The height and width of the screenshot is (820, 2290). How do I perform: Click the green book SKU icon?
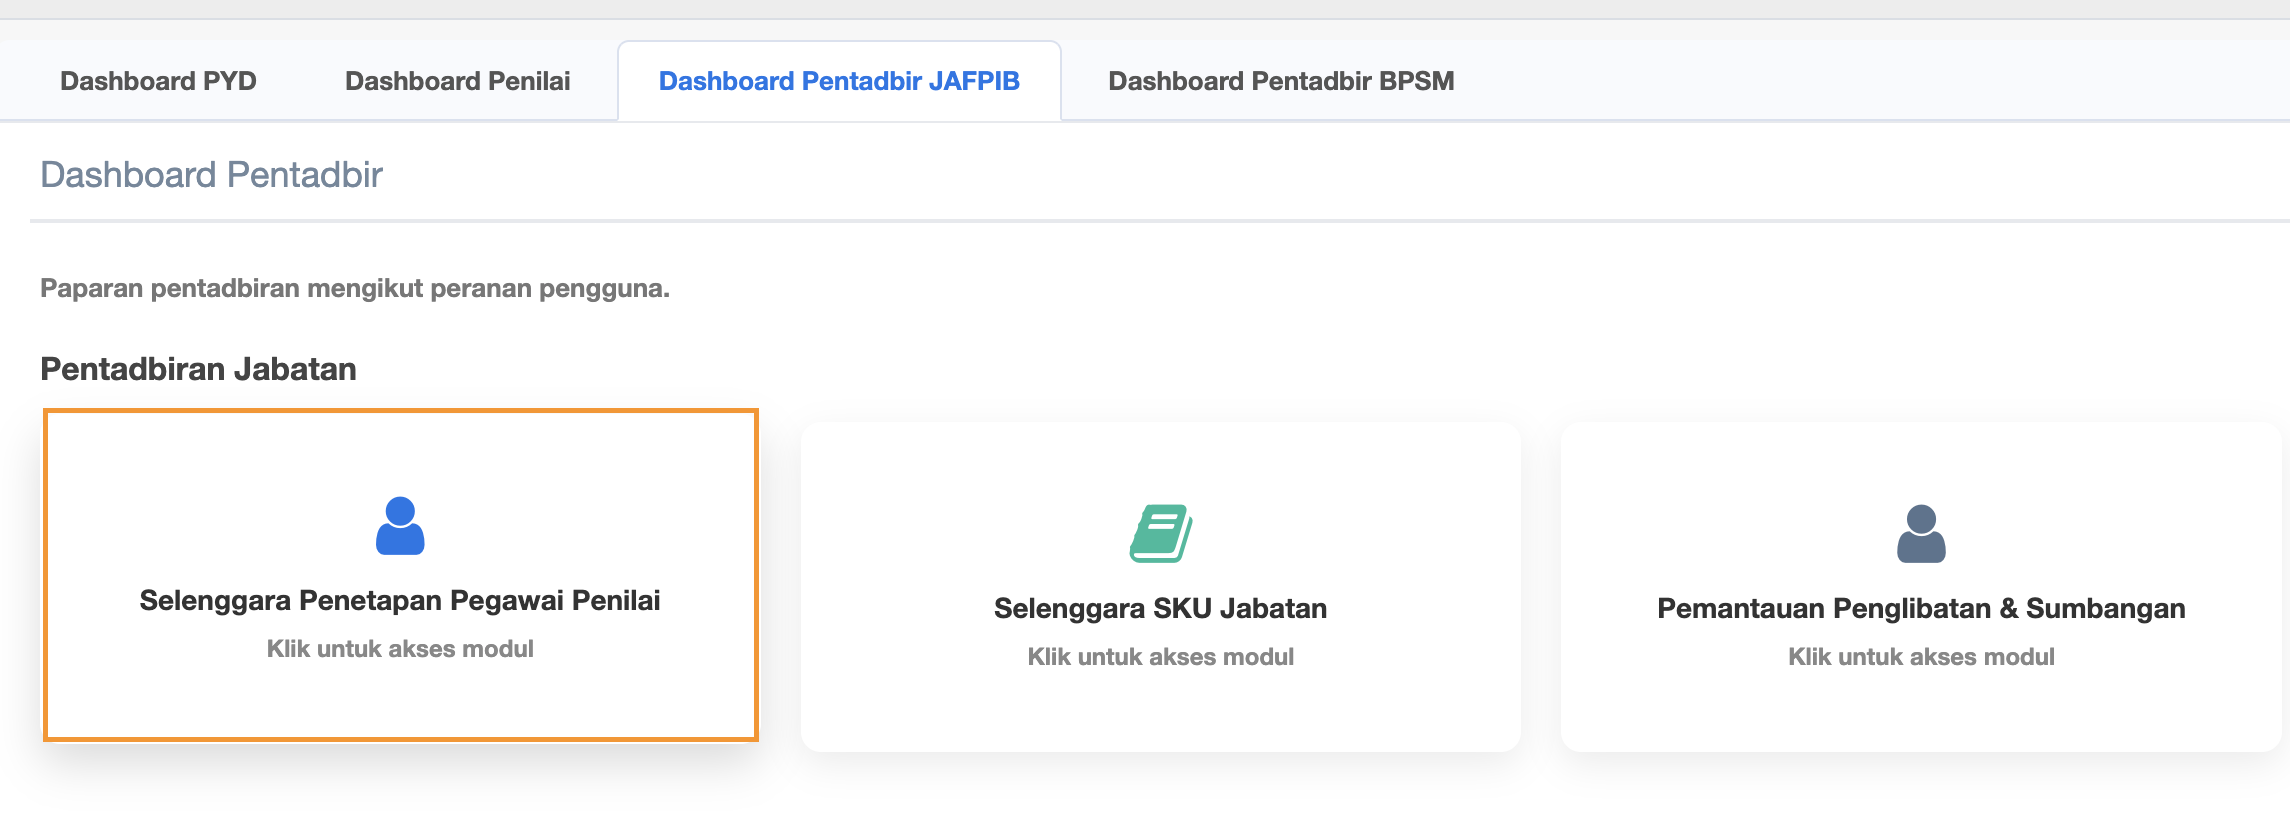tap(1160, 533)
